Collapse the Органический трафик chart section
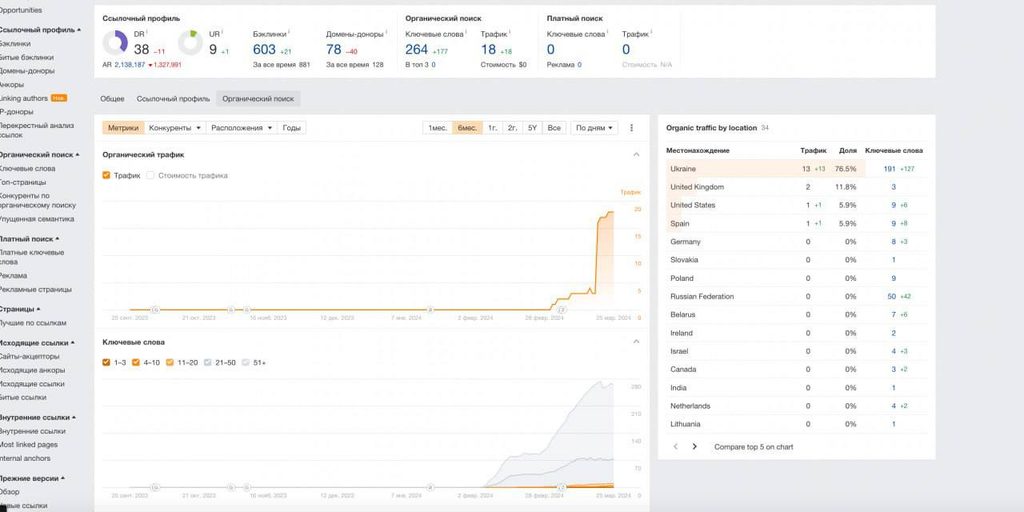 coord(636,155)
